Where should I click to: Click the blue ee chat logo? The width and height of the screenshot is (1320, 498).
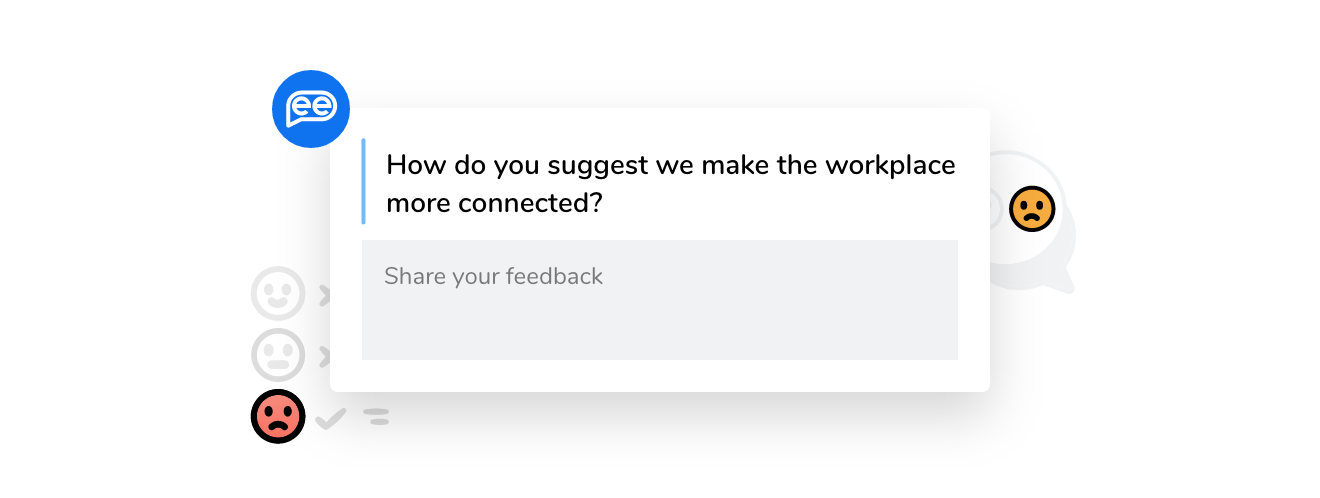click(x=311, y=109)
